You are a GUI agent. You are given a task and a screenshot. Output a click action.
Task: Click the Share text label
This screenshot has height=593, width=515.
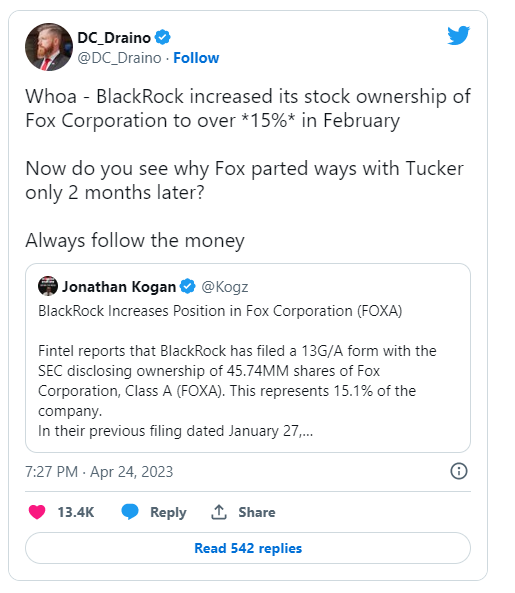[257, 512]
